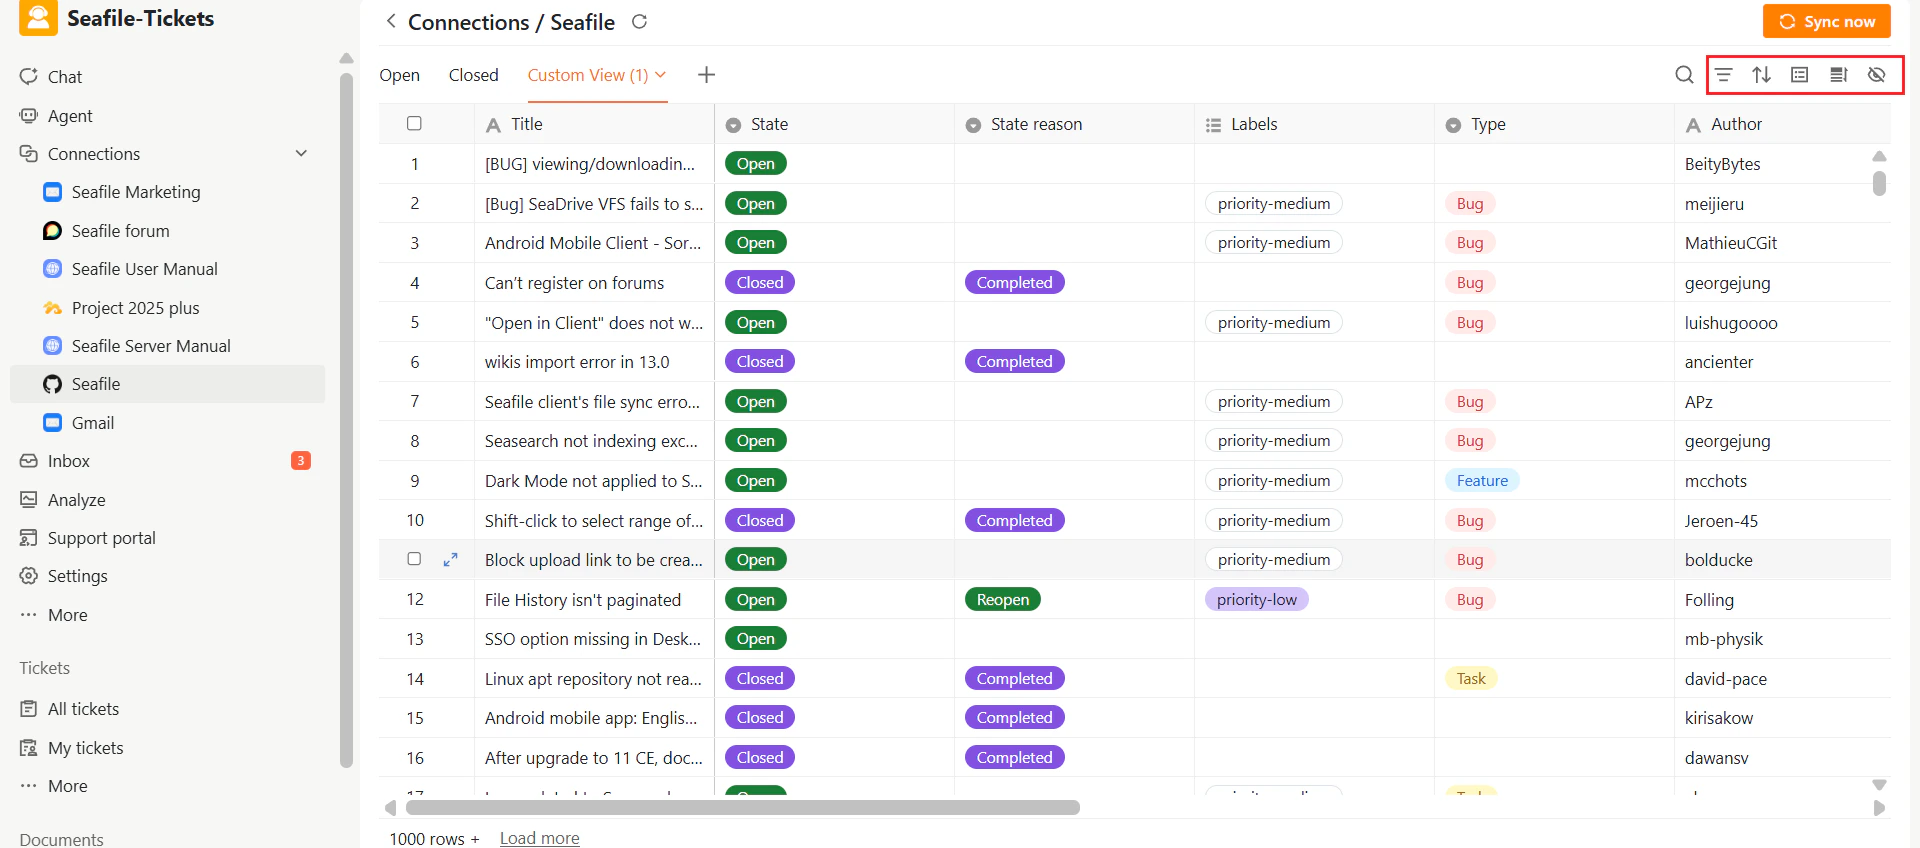Select the Custom View (1) tab
1920x848 pixels.
pyautogui.click(x=588, y=75)
